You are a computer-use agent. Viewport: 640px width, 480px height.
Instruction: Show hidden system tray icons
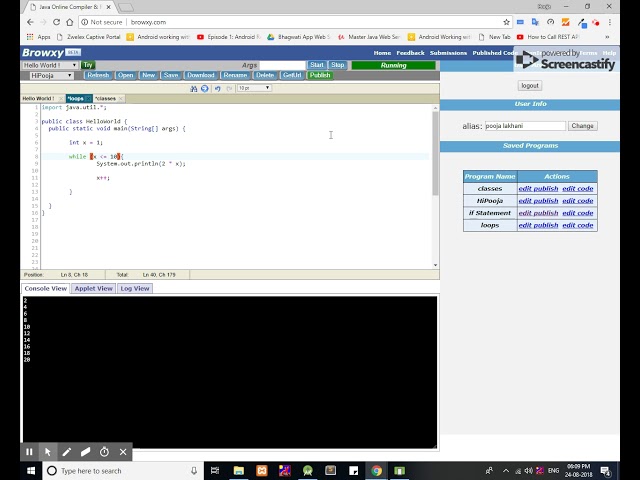[506, 471]
